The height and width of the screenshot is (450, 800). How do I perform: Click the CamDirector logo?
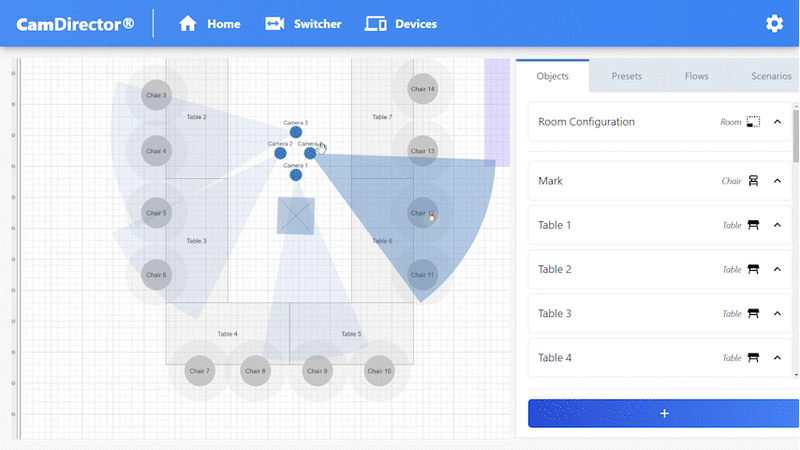(76, 24)
